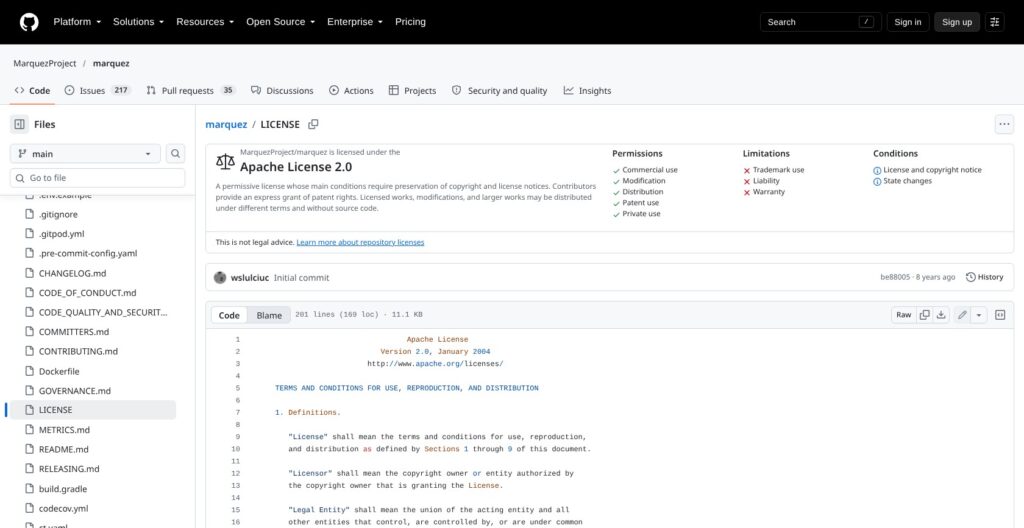Select LICENSE in file tree
The height and width of the screenshot is (528, 1024).
point(91,410)
